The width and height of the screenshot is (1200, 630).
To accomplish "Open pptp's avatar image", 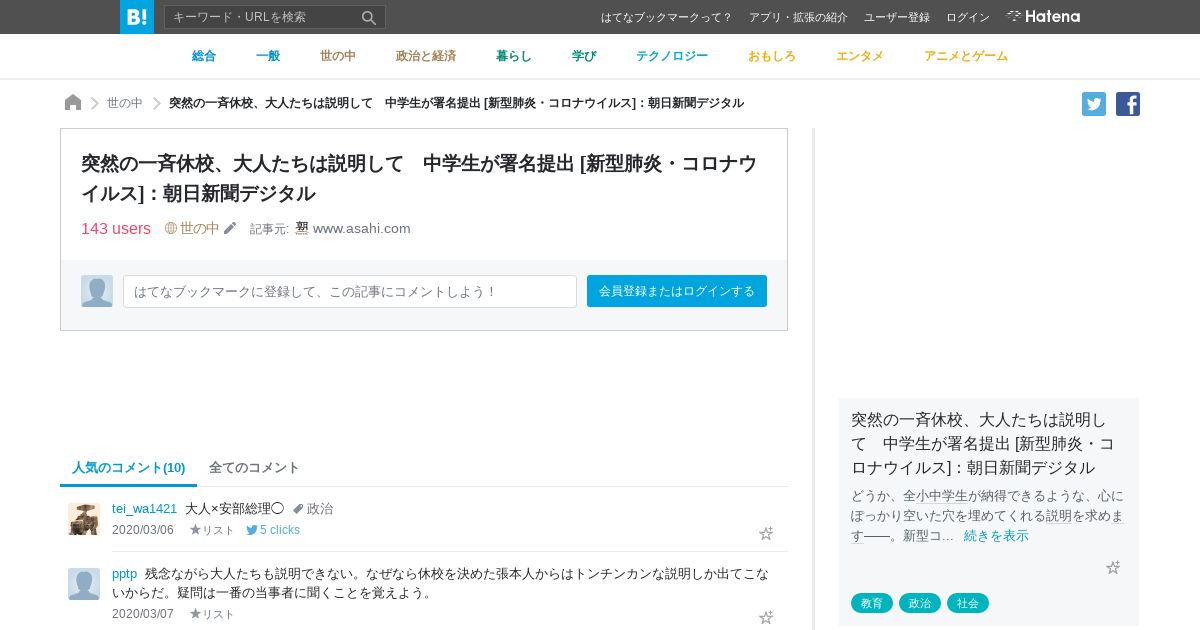I will (84, 584).
